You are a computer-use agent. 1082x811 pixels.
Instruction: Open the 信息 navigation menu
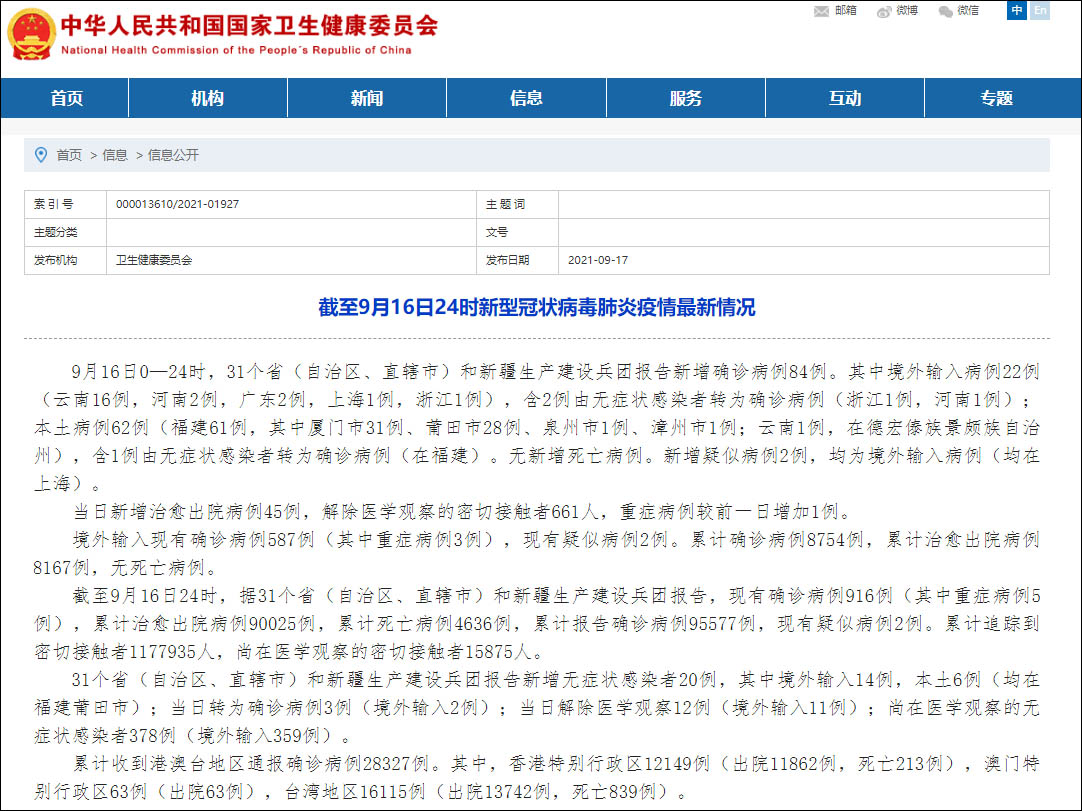pyautogui.click(x=527, y=98)
